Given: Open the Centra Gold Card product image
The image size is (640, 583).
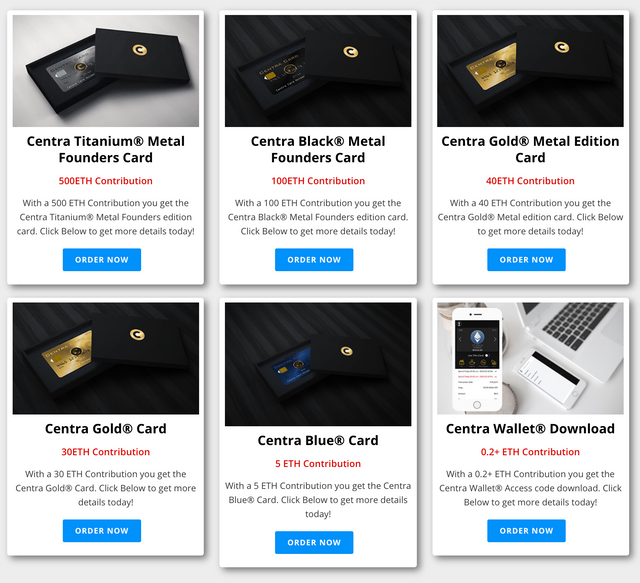Looking at the screenshot, I should [106, 358].
